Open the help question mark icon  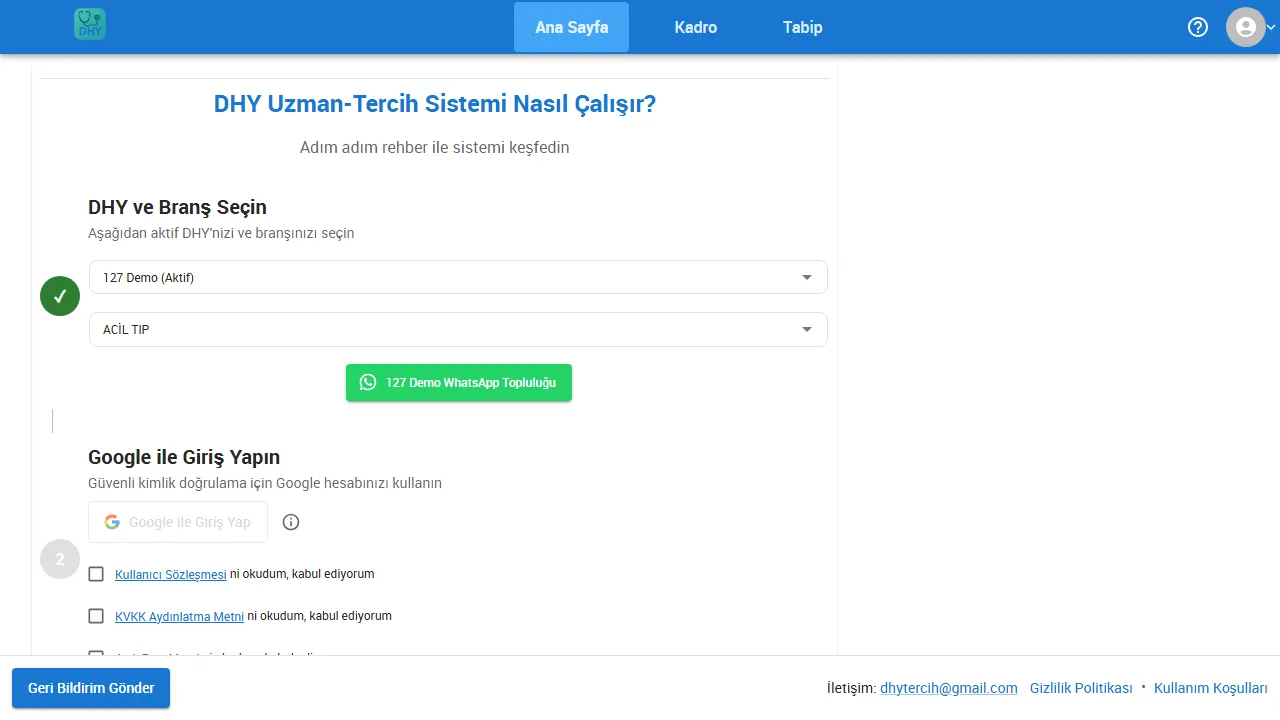[x=1197, y=27]
